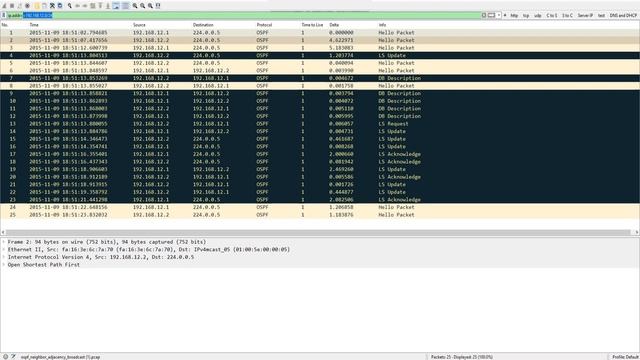Viewport: 640px width, 360px height.
Task: Expand Internet Protocol Version 4 row
Action: [x=4, y=257]
